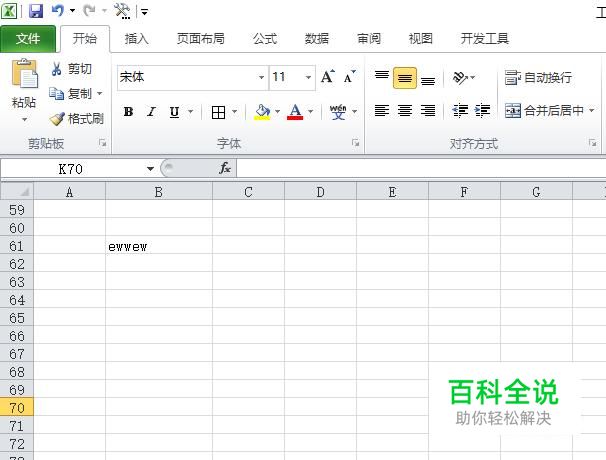Screen dimensions: 606x460
Task: Open the 审阅 tab
Action: pyautogui.click(x=369, y=39)
